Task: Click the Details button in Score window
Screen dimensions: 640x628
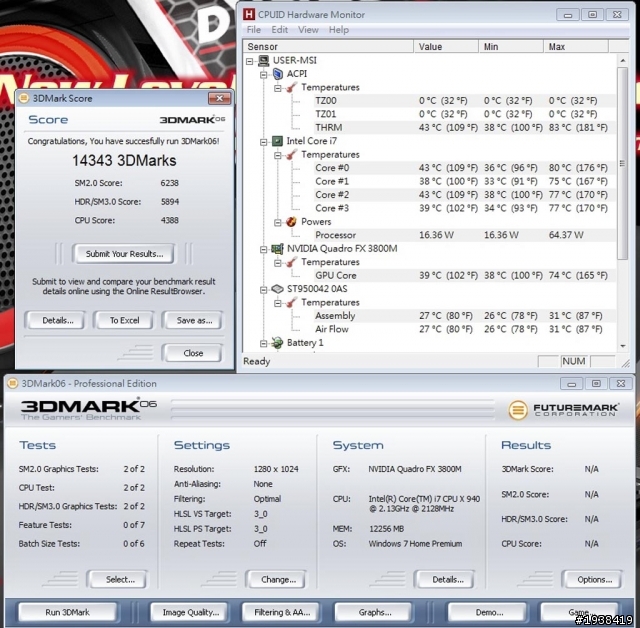Action: point(58,320)
